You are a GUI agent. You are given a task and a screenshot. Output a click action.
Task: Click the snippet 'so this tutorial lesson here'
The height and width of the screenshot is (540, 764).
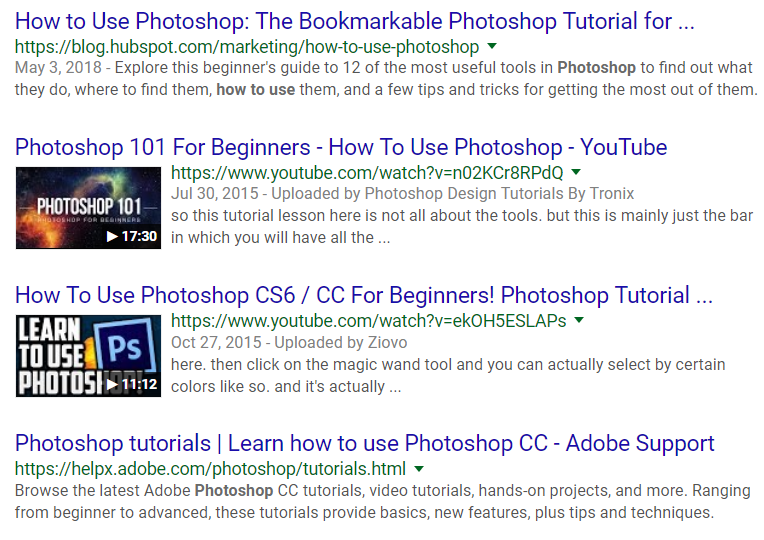coord(462,227)
